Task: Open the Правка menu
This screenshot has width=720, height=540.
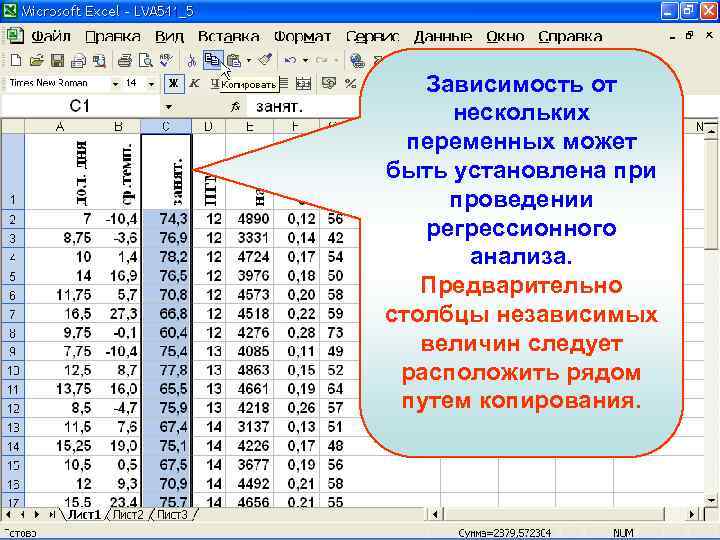Action: point(112,36)
